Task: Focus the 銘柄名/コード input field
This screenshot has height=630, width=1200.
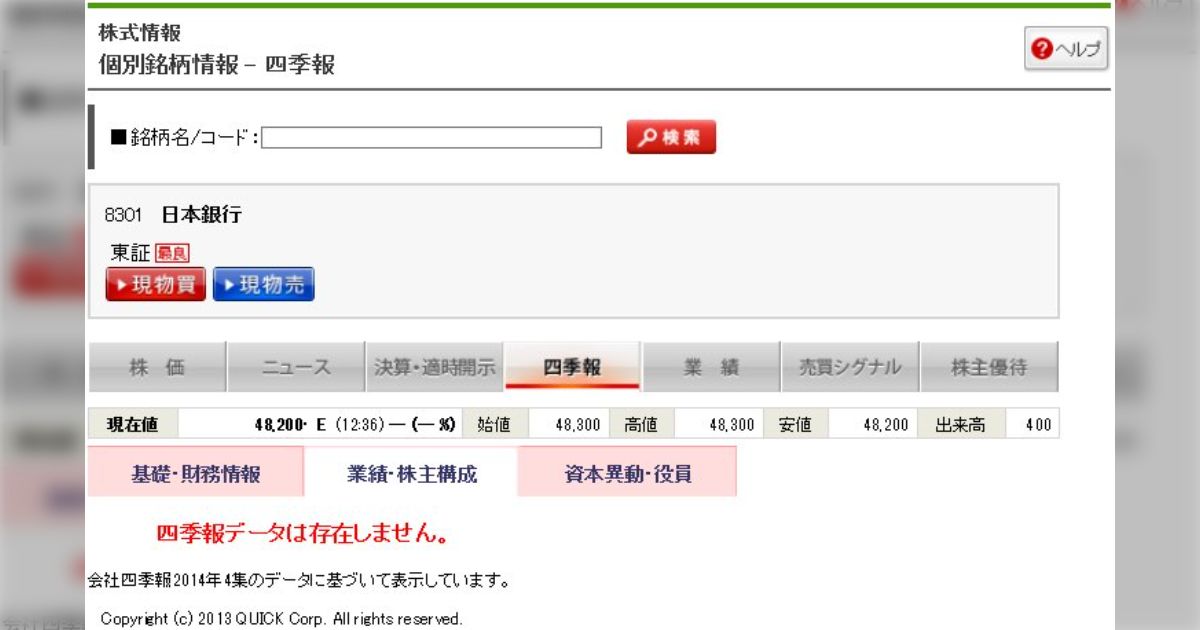Action: click(432, 138)
